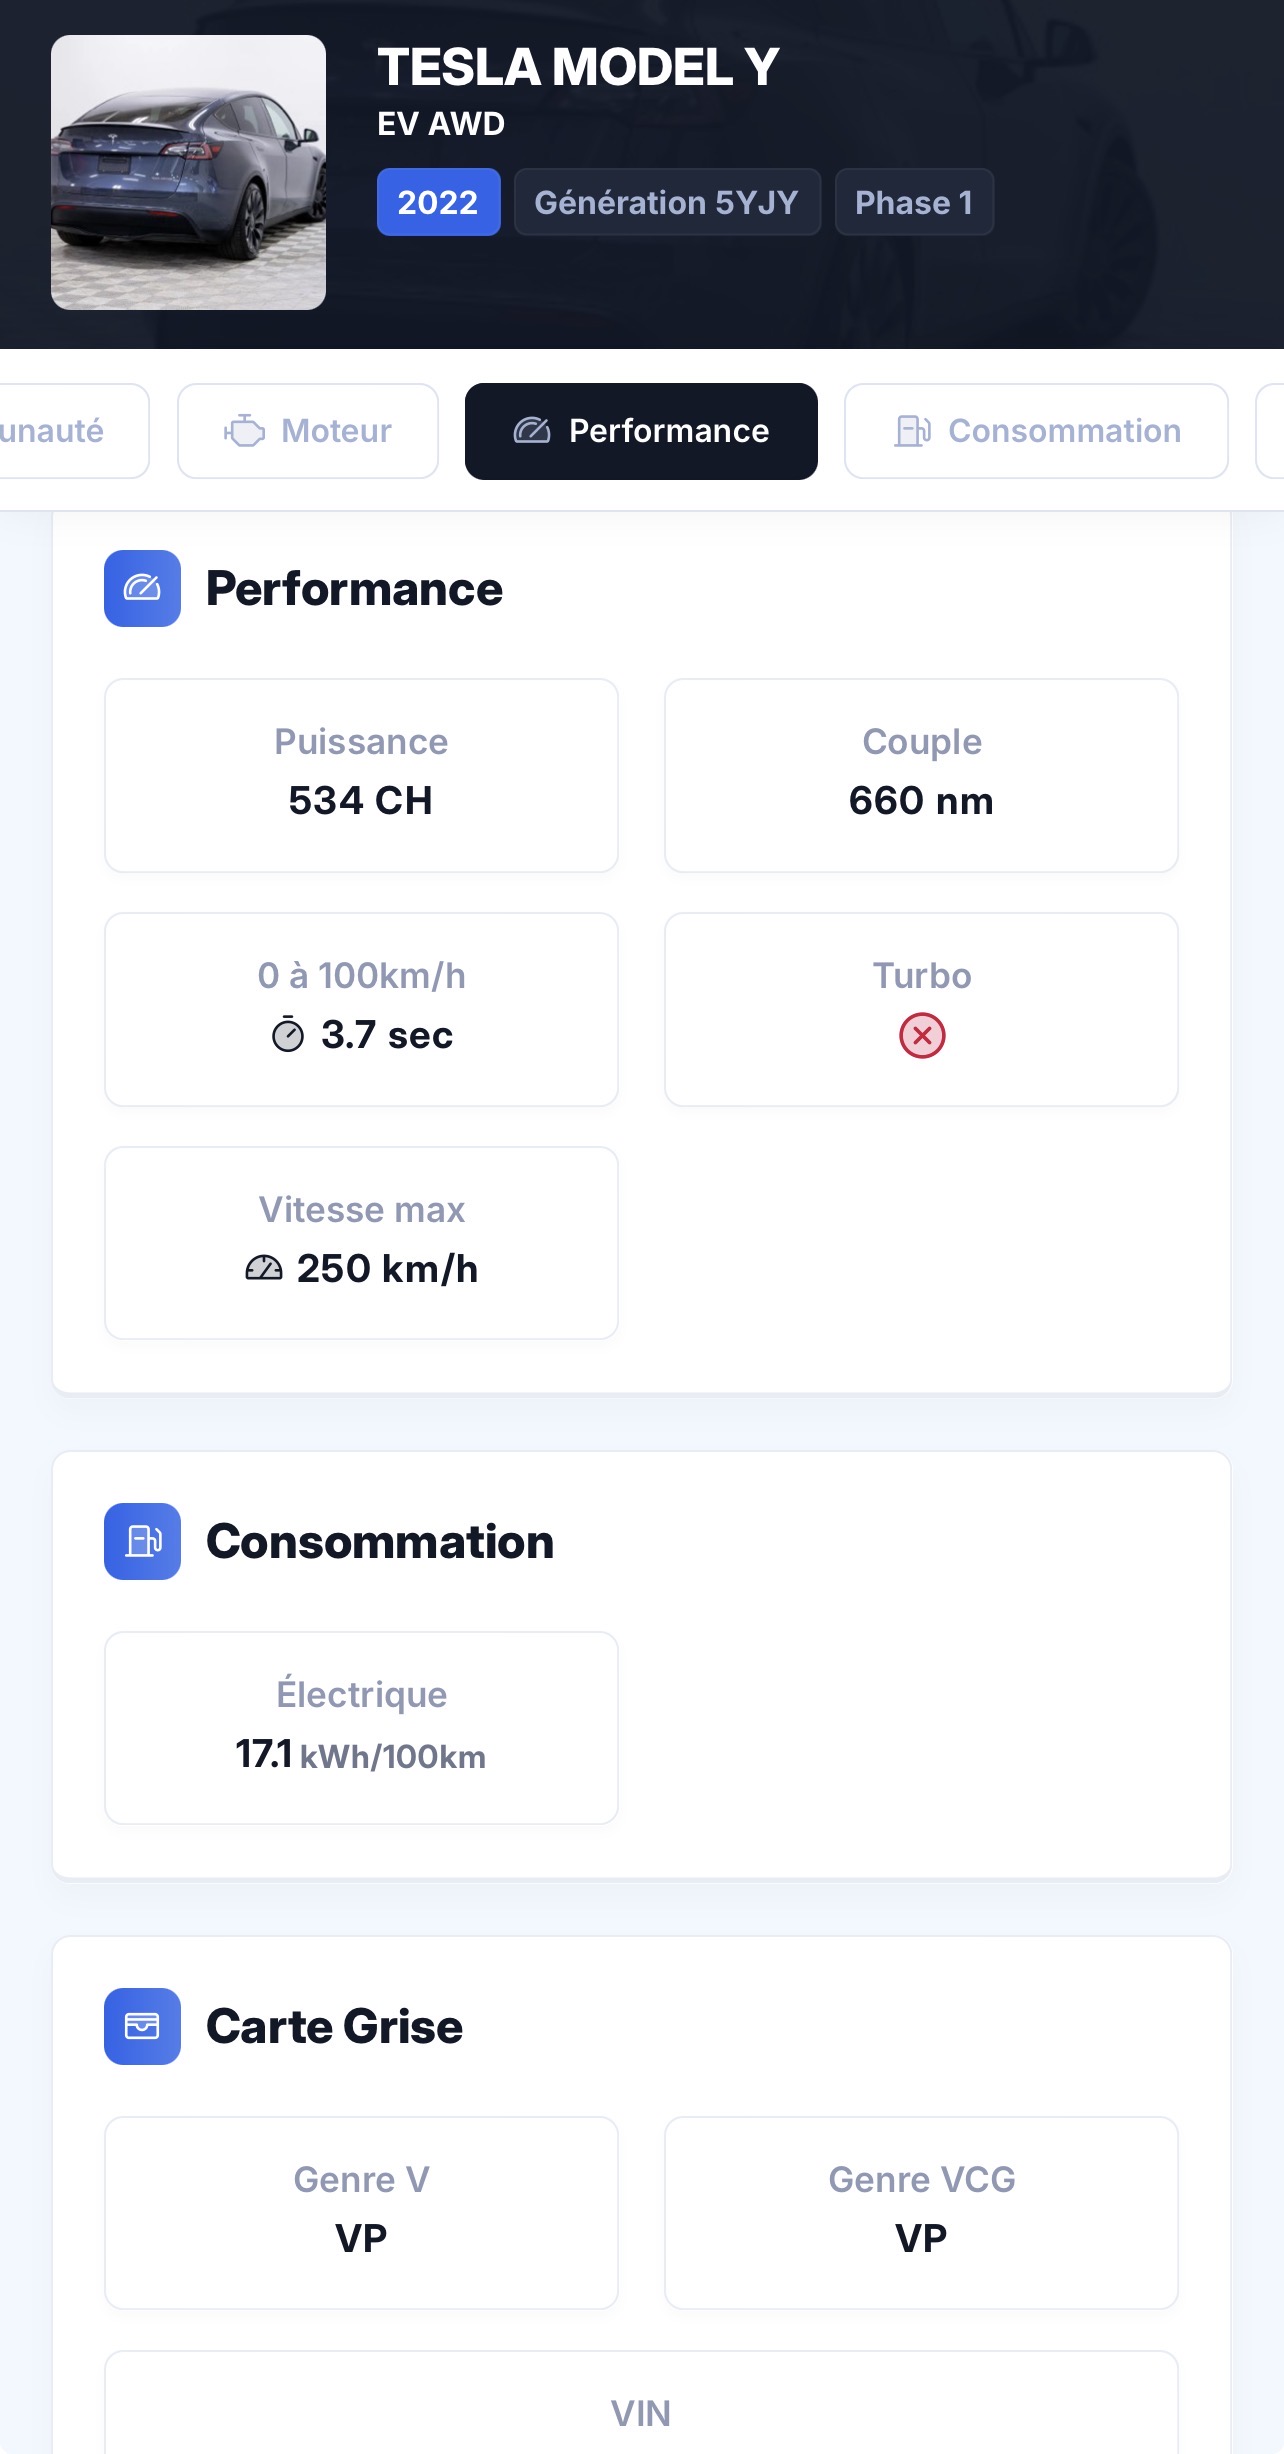Click the red X icon under Turbo
The width and height of the screenshot is (1284, 2454).
coord(922,1035)
